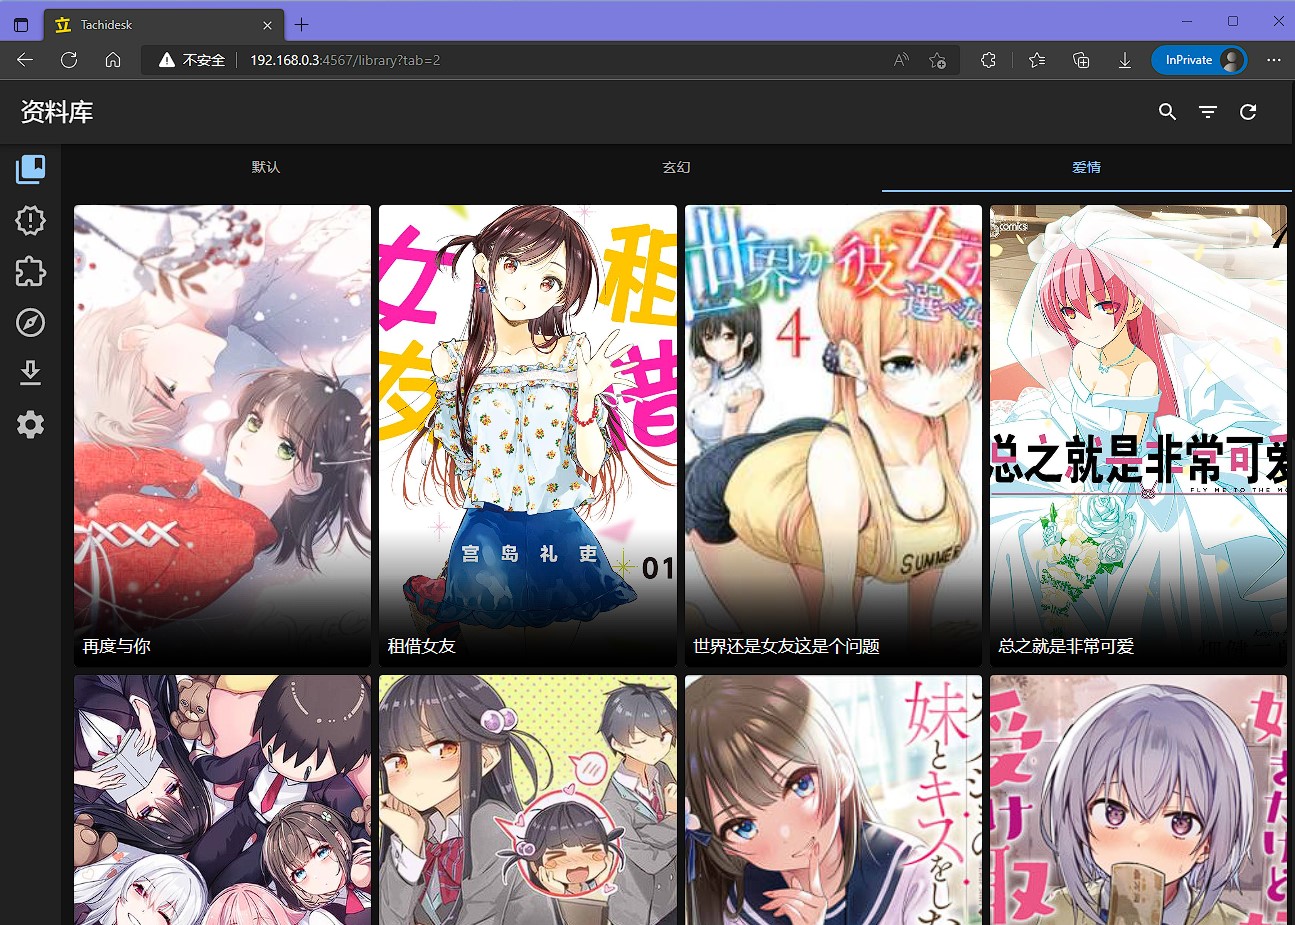Click the read aloud icon
The height and width of the screenshot is (925, 1295).
pos(901,60)
